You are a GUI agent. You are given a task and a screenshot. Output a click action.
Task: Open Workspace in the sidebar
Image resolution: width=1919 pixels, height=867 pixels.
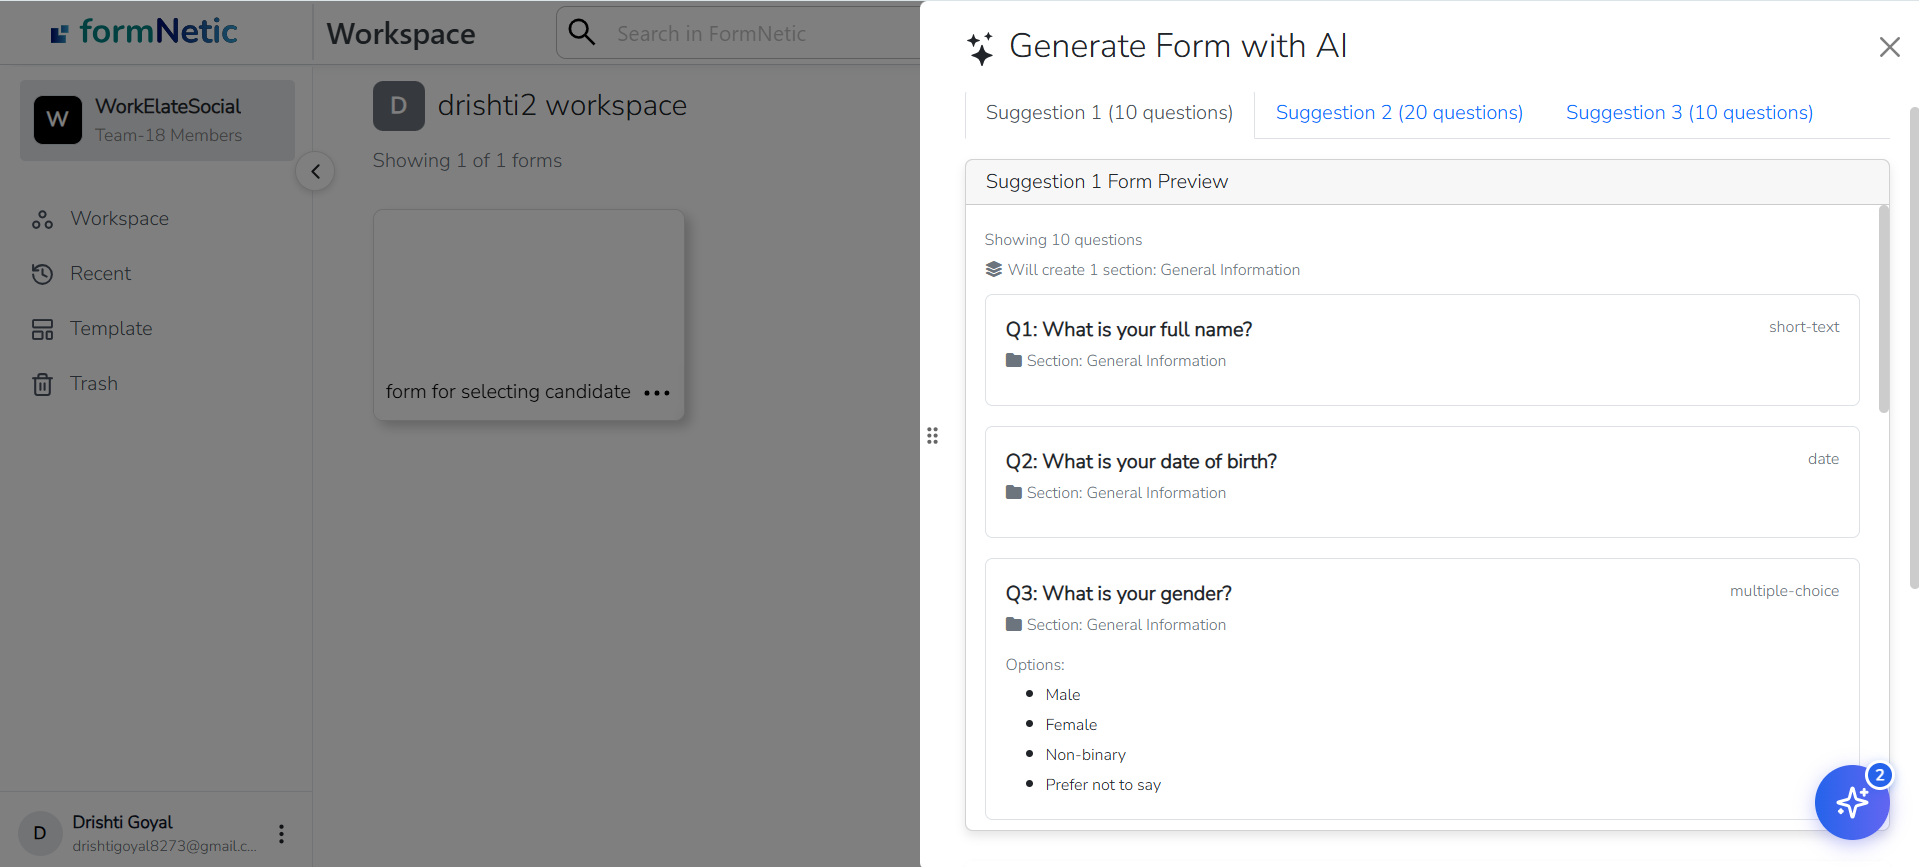click(x=119, y=219)
